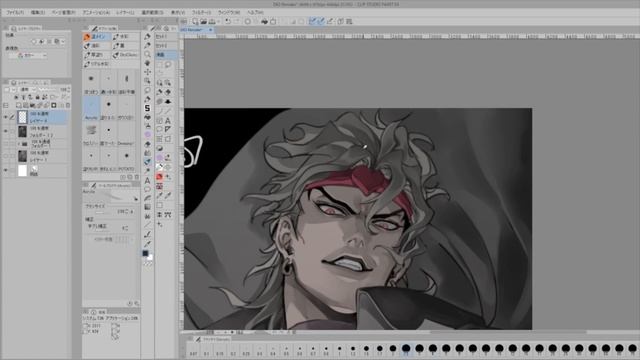This screenshot has height=360, width=640.
Task: Click Merge with layer below icon
Action: 47,105
